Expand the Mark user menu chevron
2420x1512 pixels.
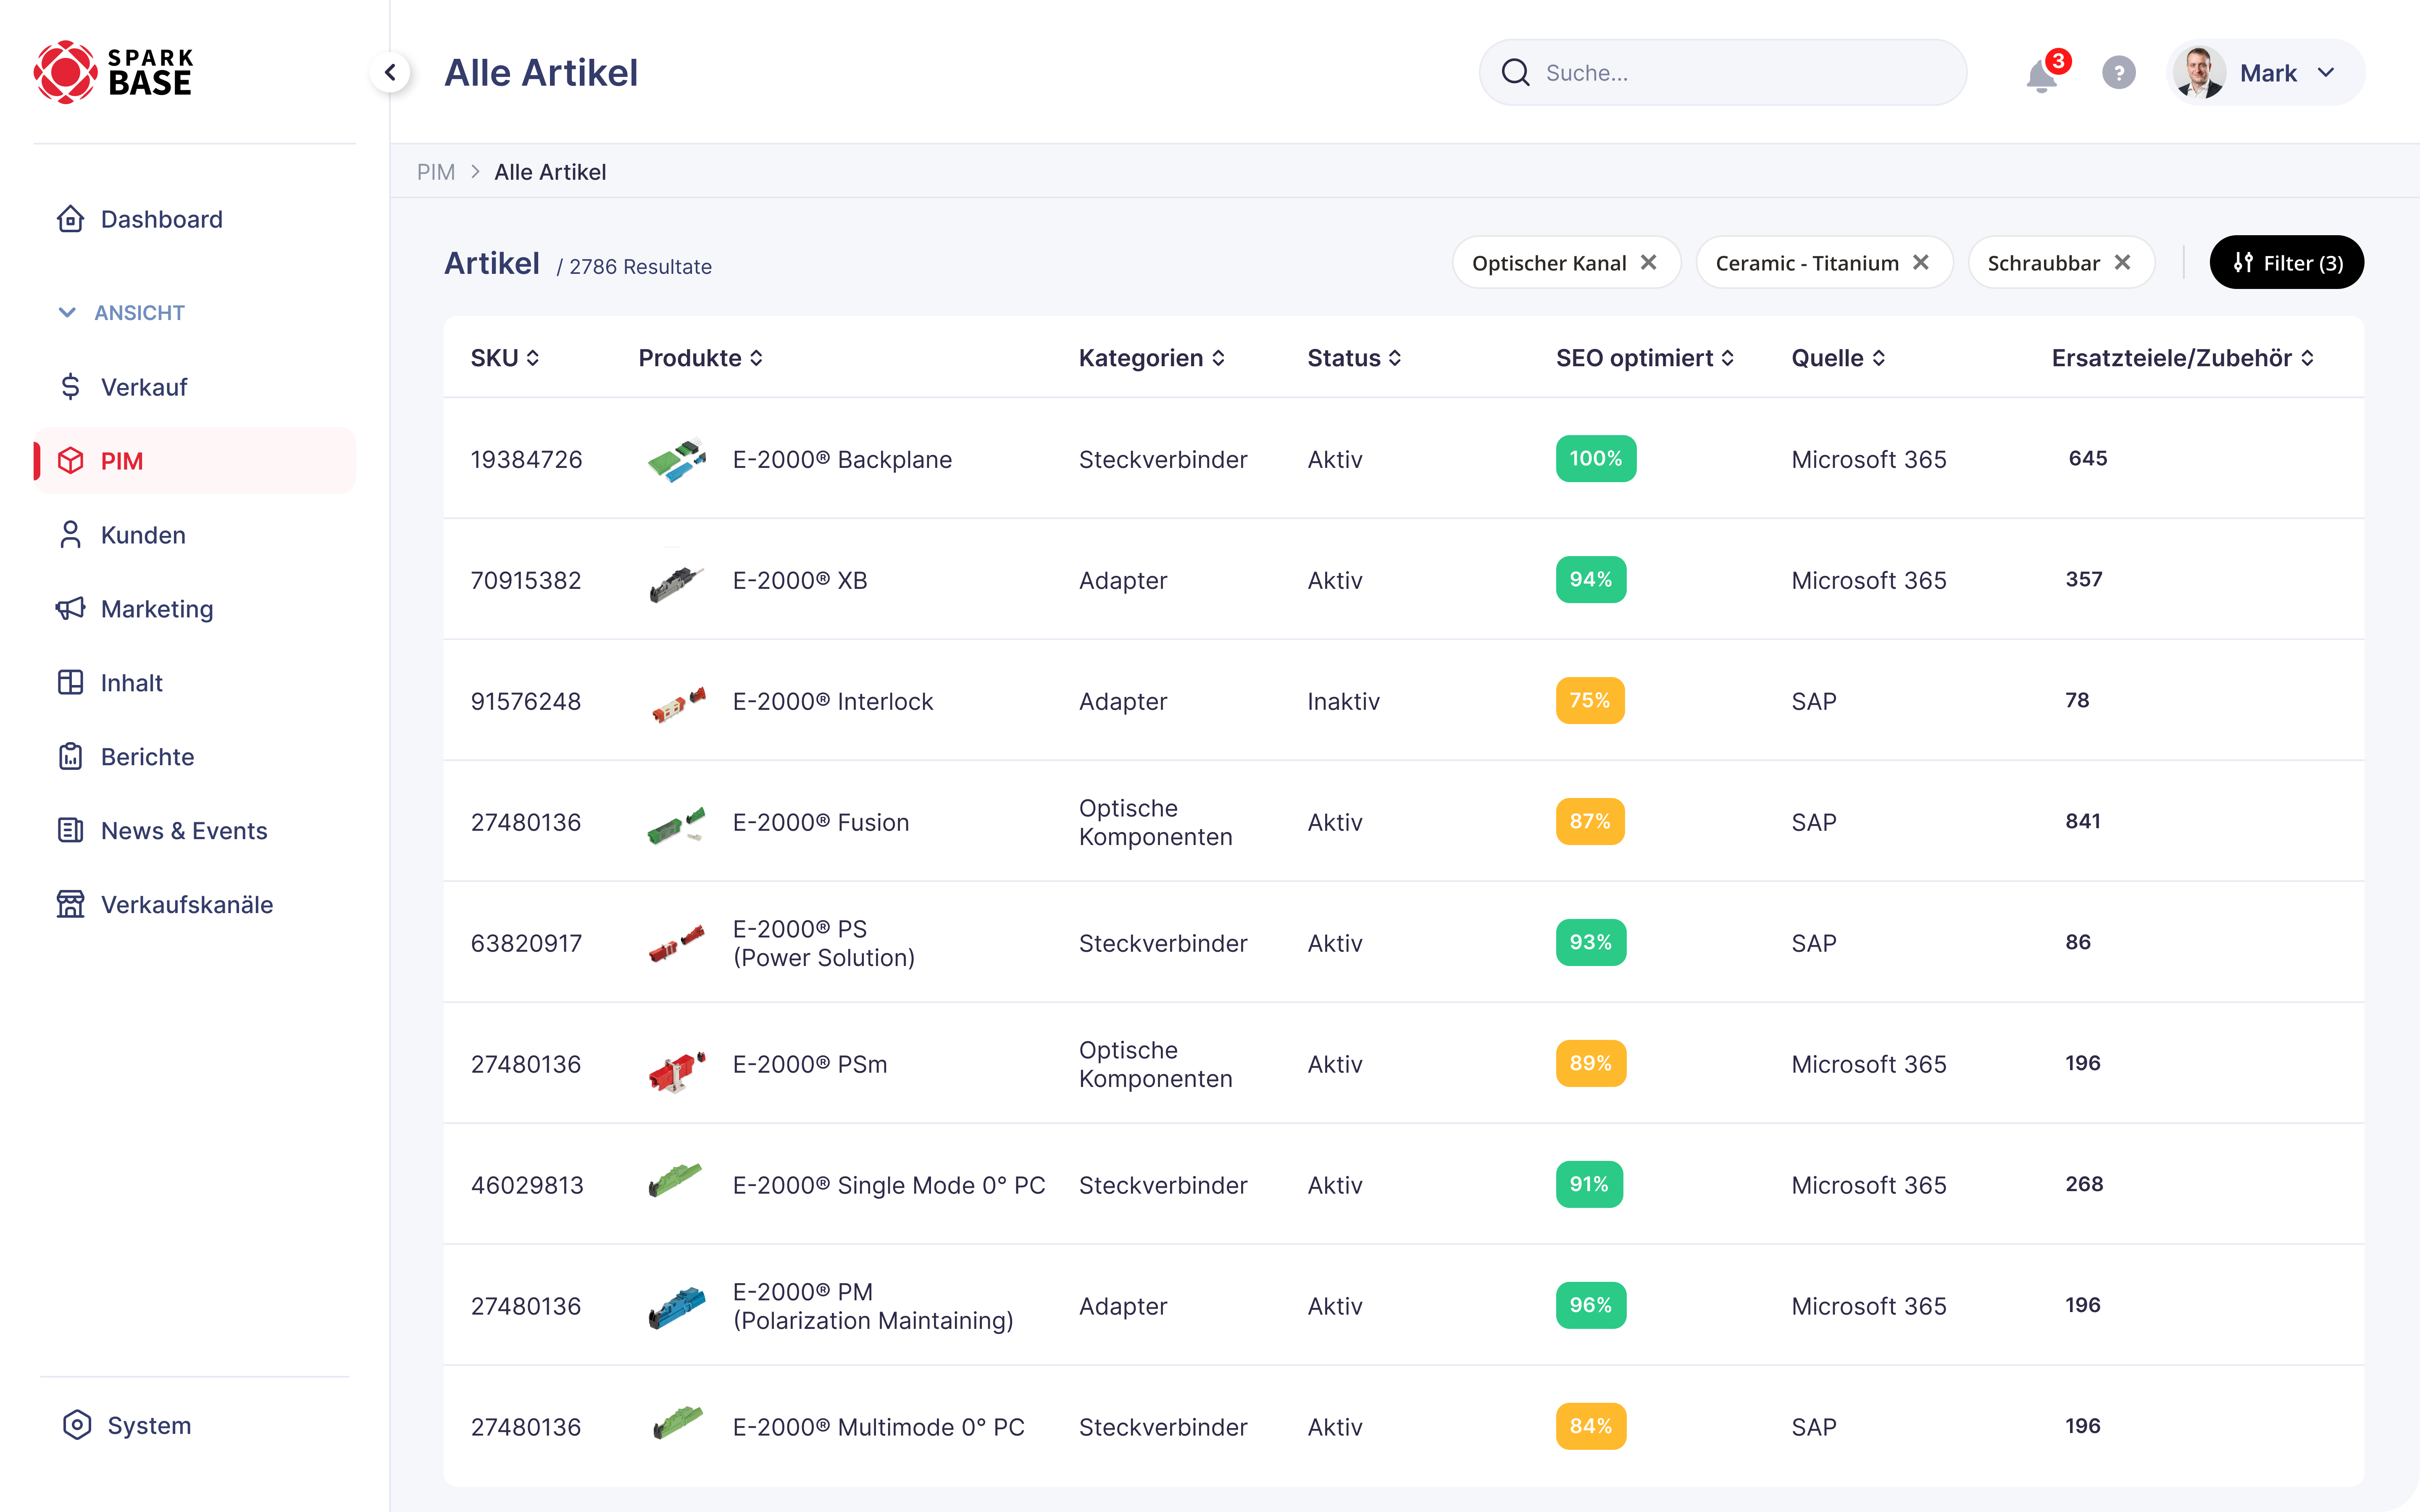click(2326, 73)
